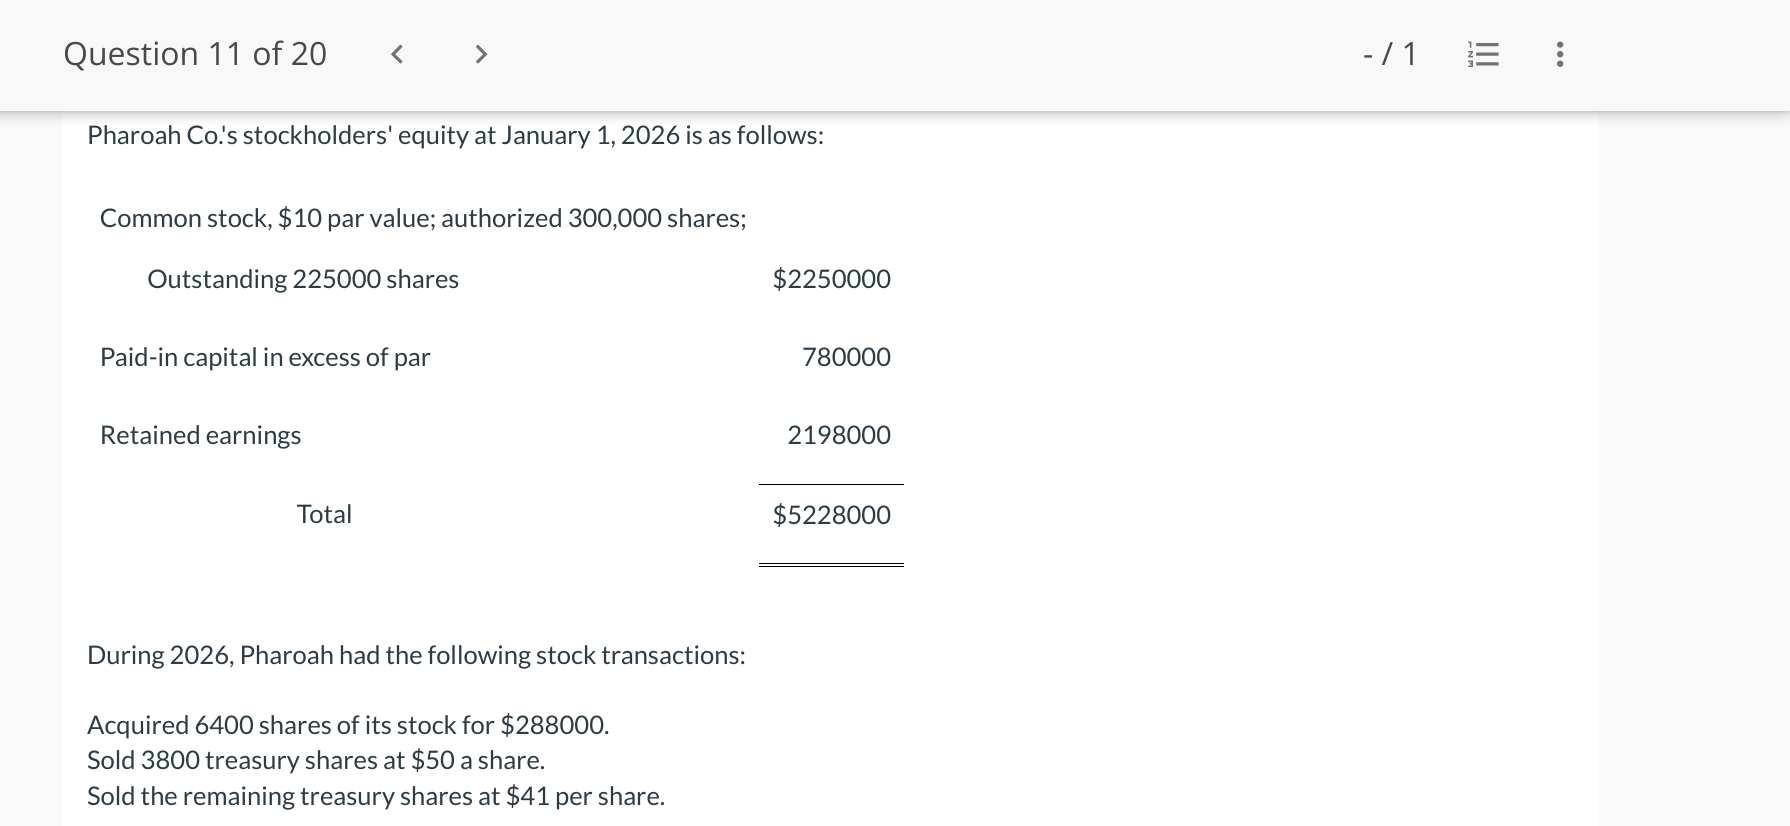Click the right chevron for next question

pyautogui.click(x=480, y=55)
